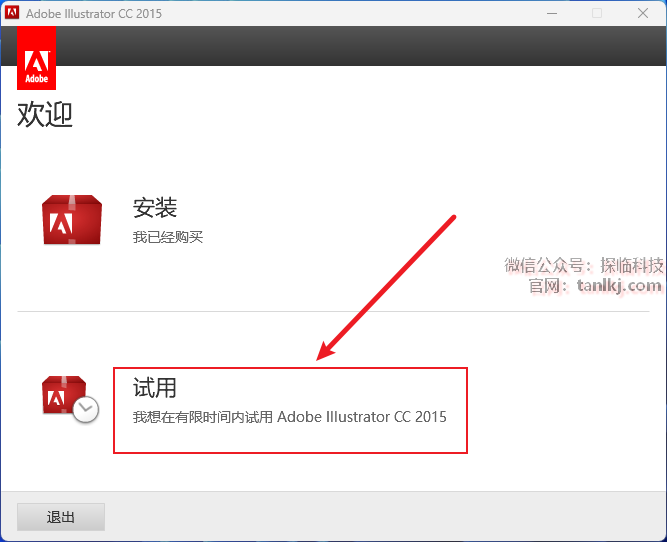The image size is (667, 542).
Task: Click the greyed-out maximize window button
Action: click(x=597, y=13)
